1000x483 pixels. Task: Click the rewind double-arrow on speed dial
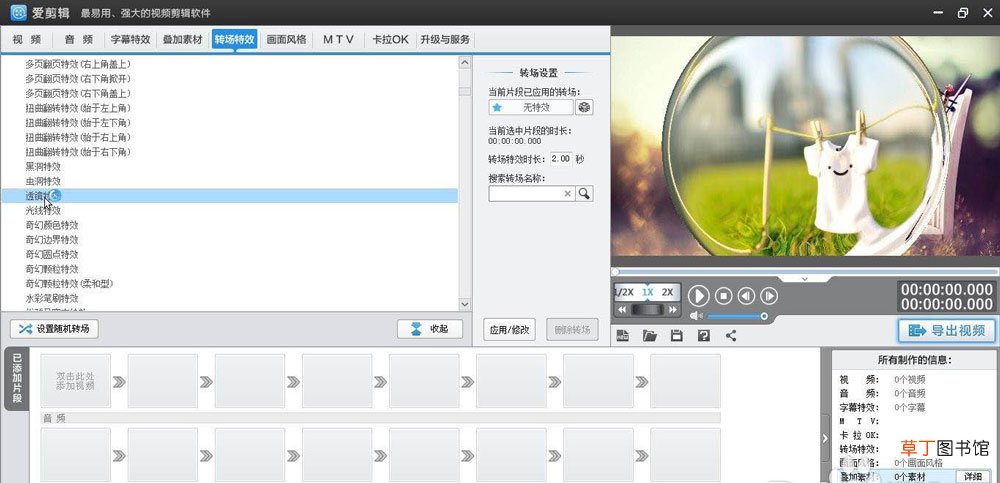[x=622, y=309]
